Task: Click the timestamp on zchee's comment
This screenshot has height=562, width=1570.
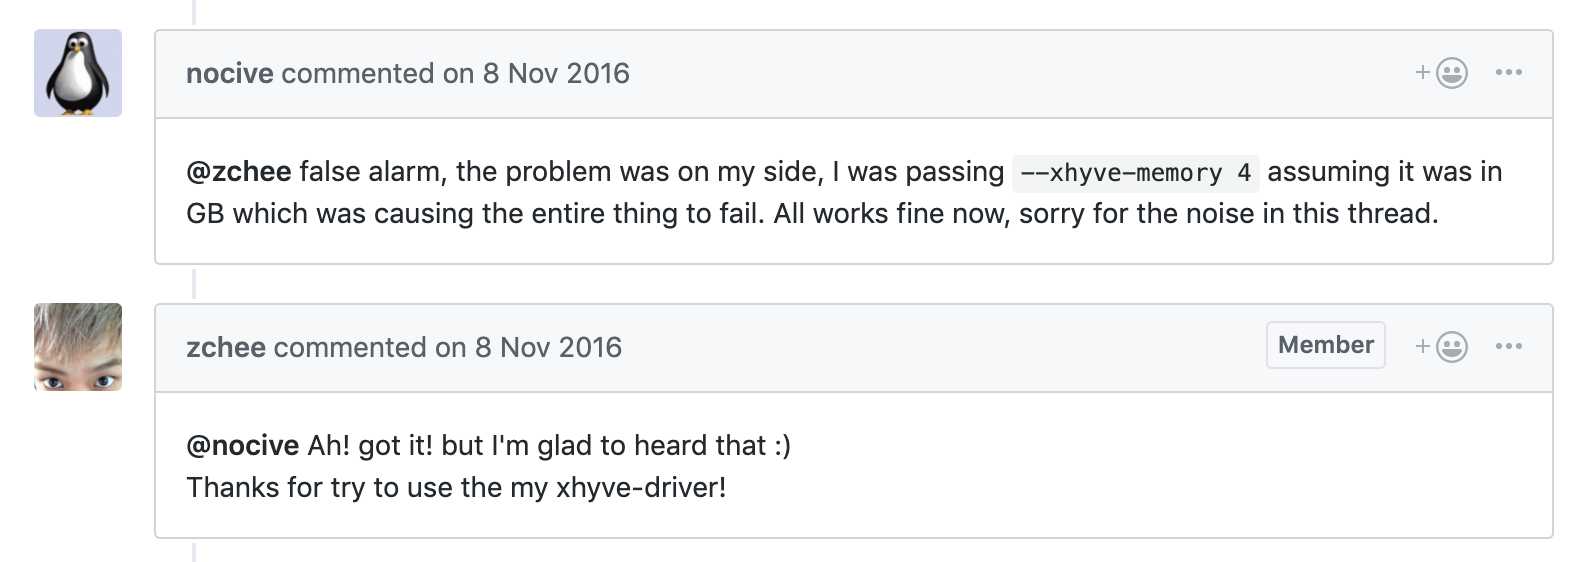Action: coord(548,348)
